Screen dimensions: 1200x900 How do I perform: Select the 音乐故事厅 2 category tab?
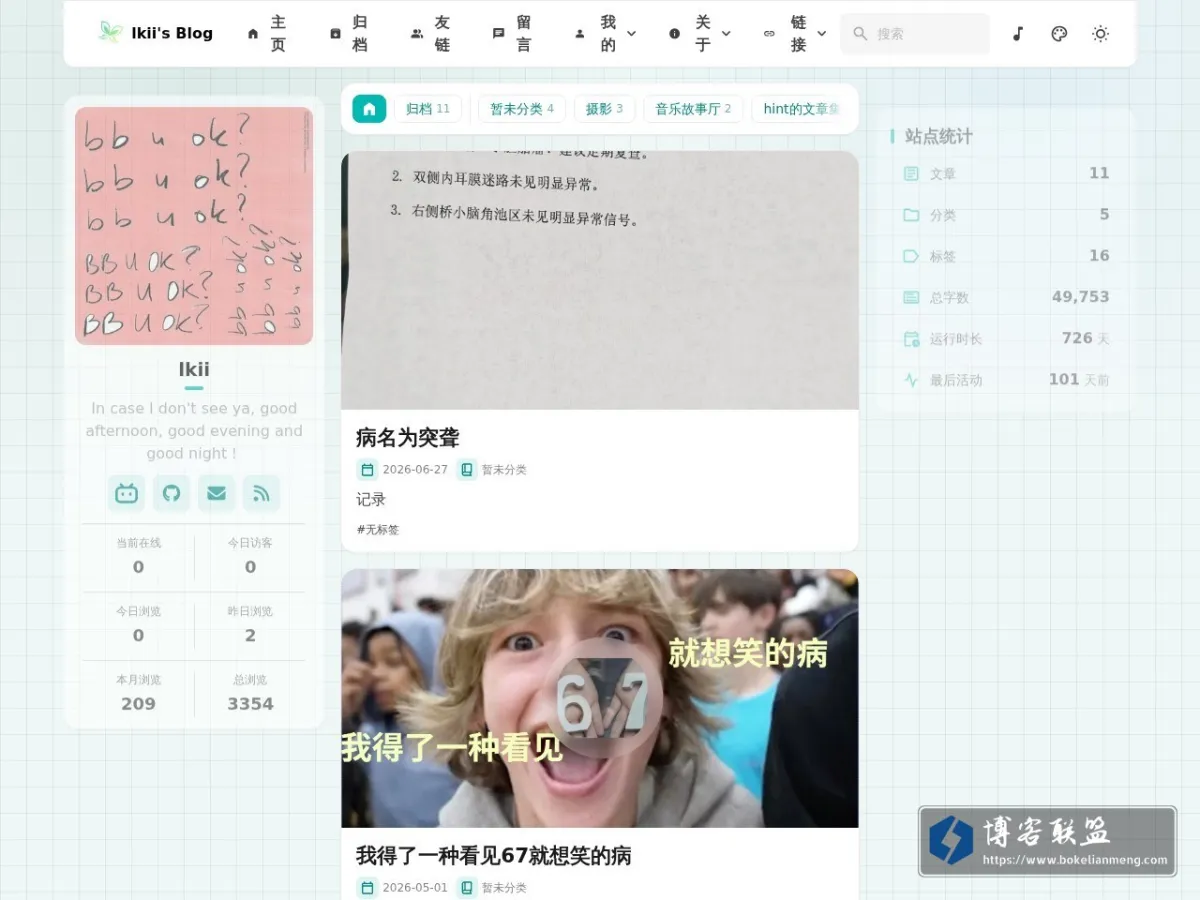tap(693, 109)
